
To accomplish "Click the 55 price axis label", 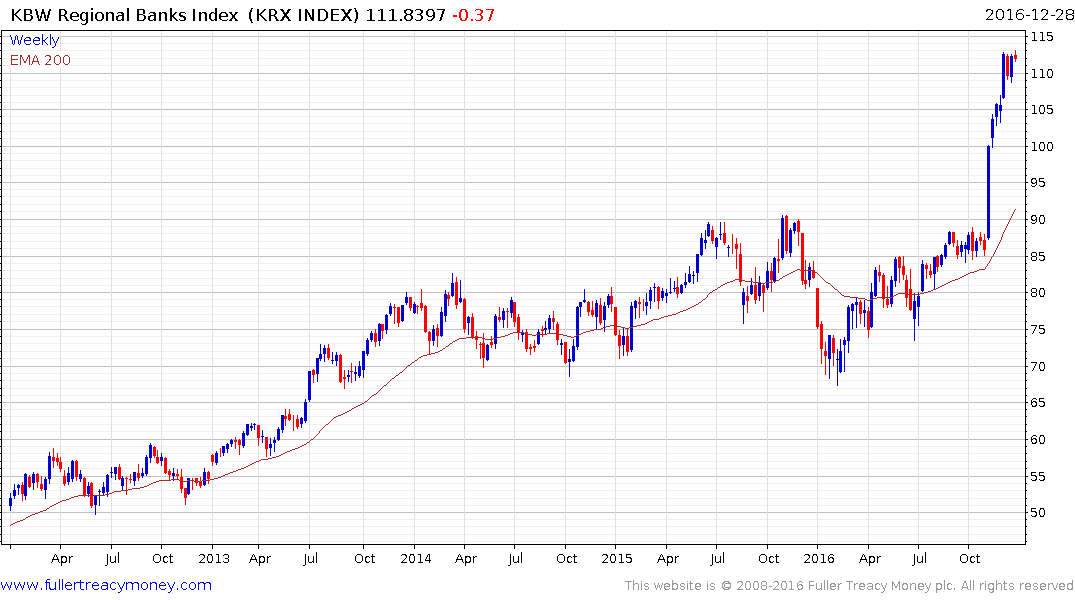I will pyautogui.click(x=1038, y=477).
